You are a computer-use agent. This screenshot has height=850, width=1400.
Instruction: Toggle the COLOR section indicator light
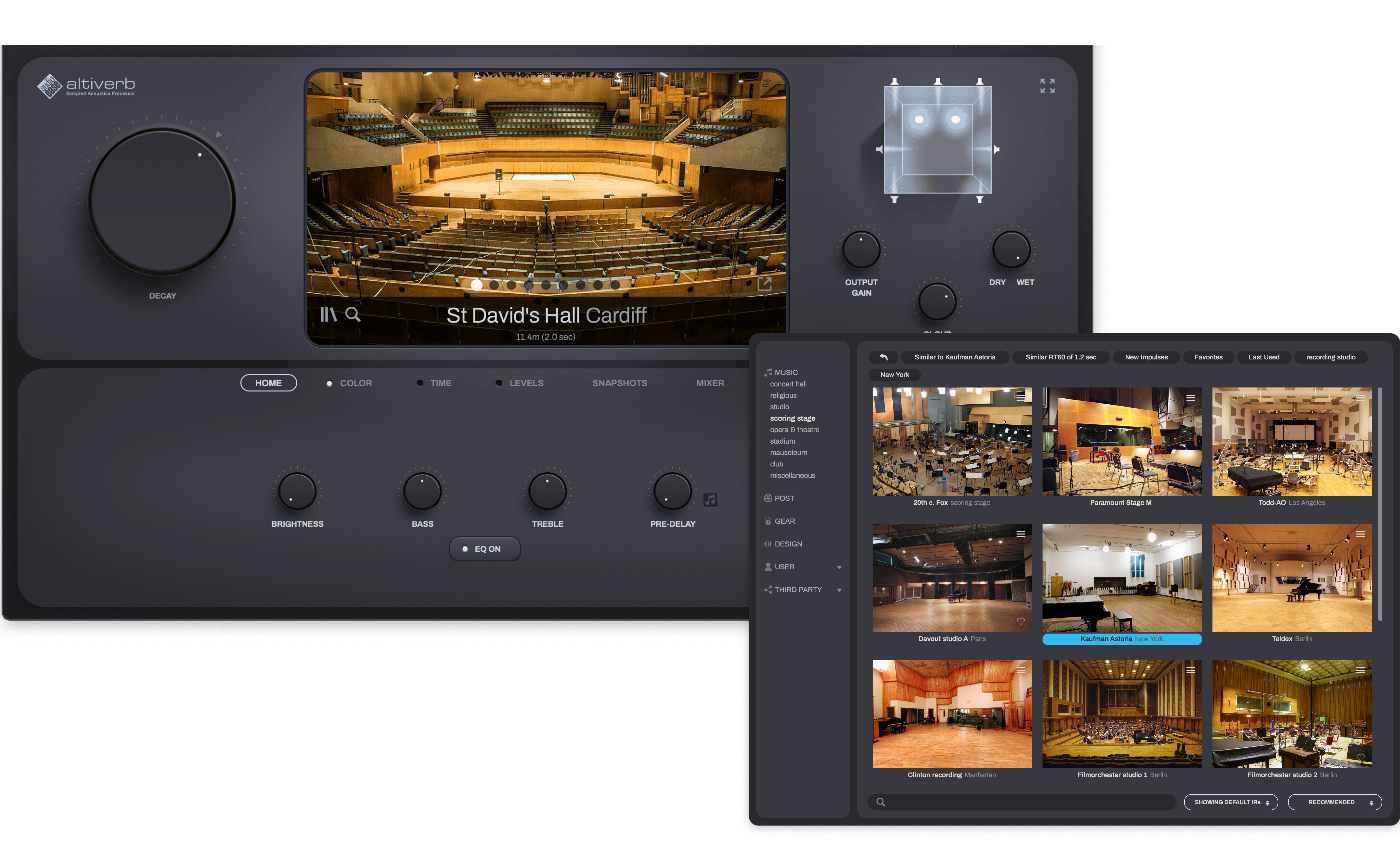329,383
